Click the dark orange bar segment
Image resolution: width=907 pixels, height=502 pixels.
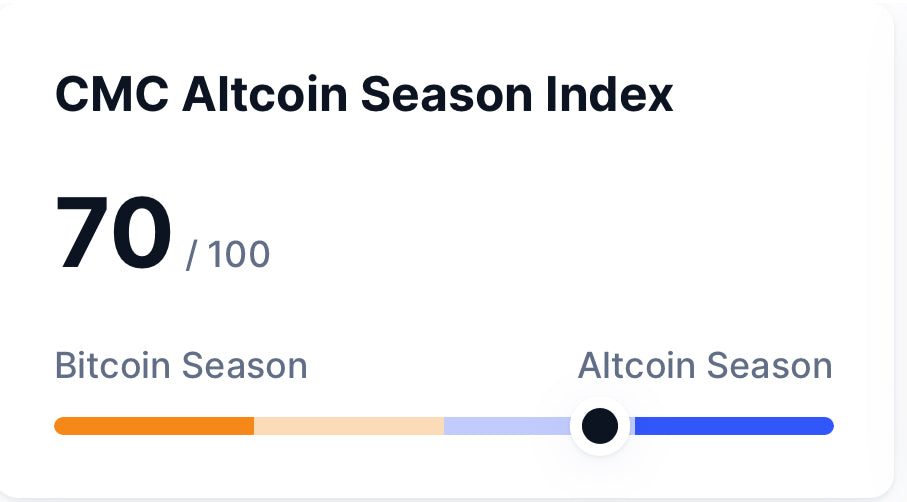(155, 426)
